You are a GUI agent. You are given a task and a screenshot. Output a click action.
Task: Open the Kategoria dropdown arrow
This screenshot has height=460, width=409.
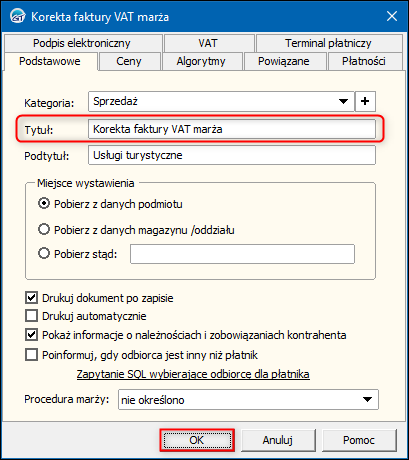click(343, 101)
